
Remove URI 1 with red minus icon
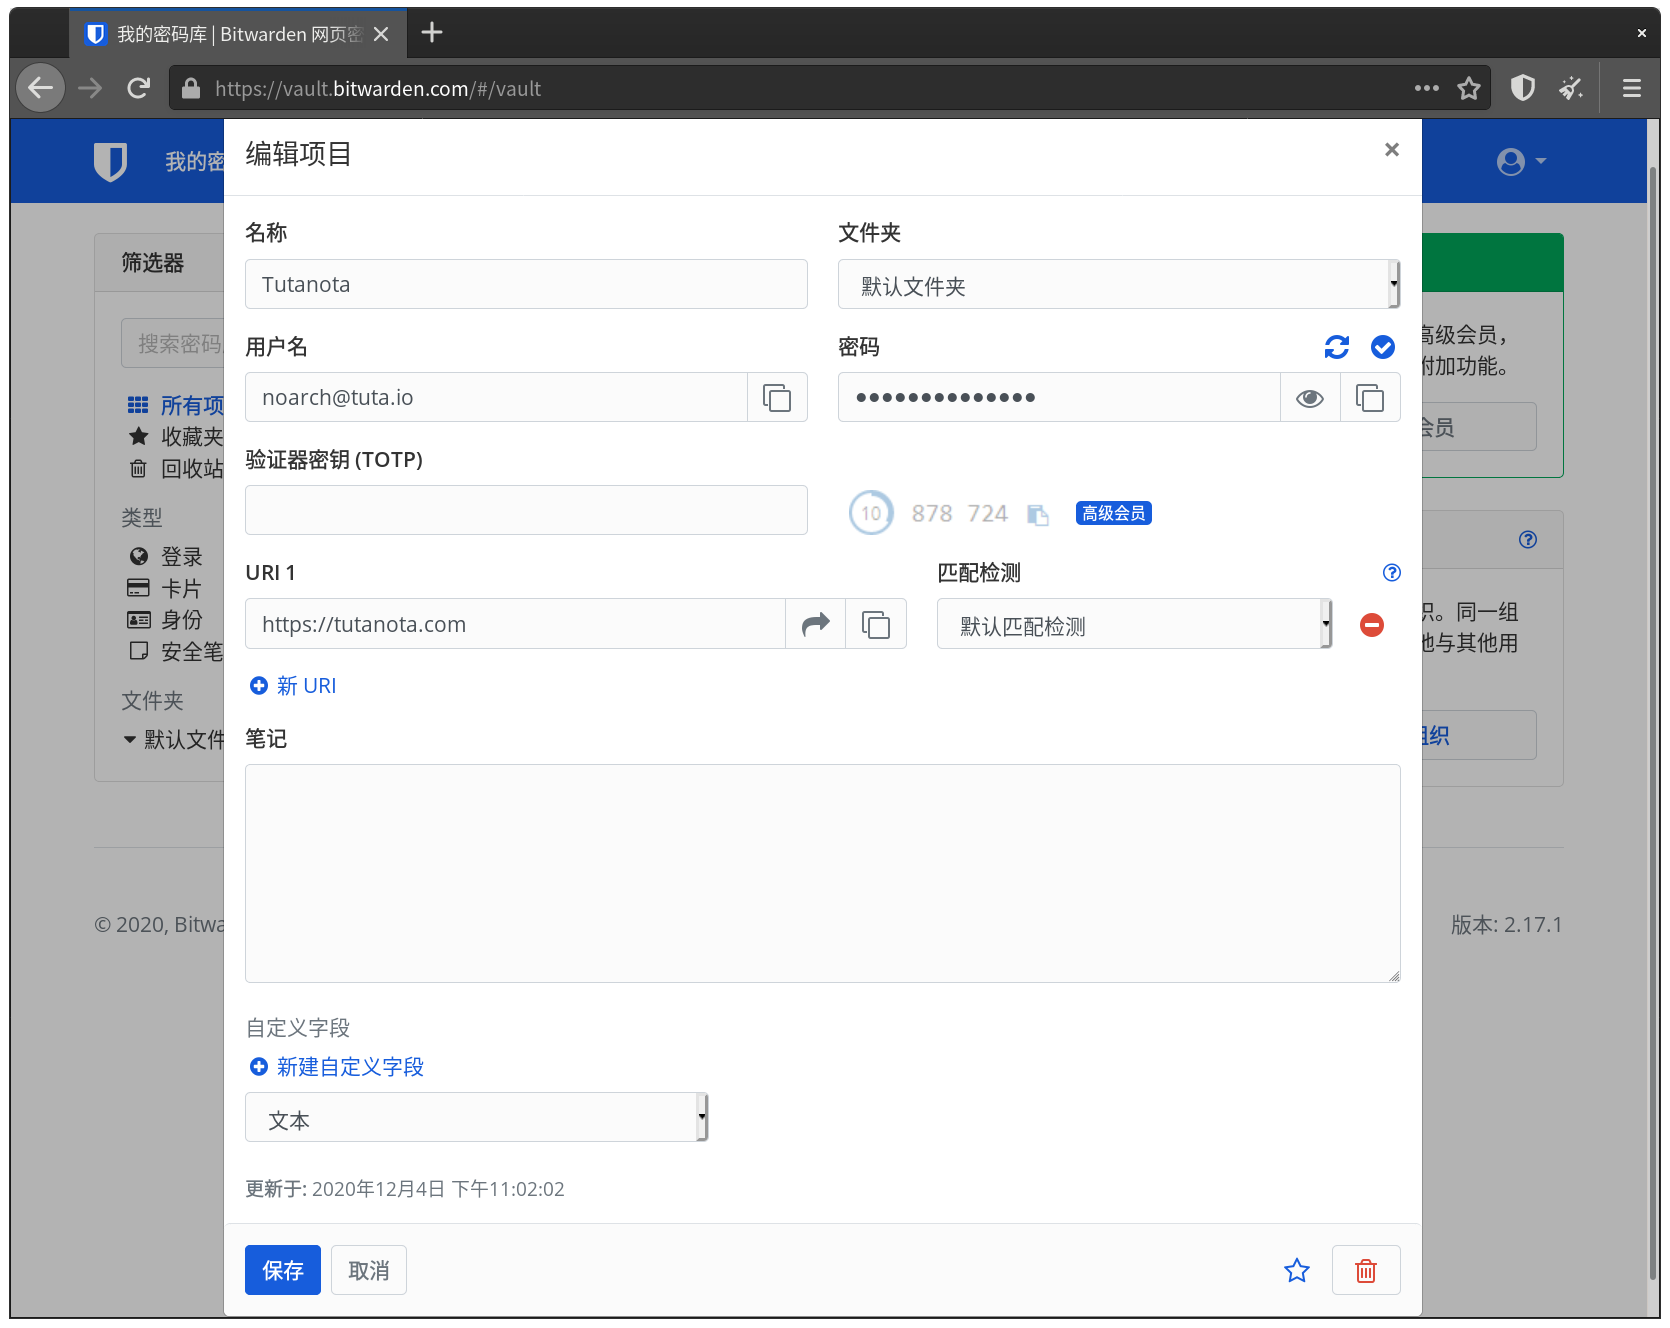(x=1371, y=625)
